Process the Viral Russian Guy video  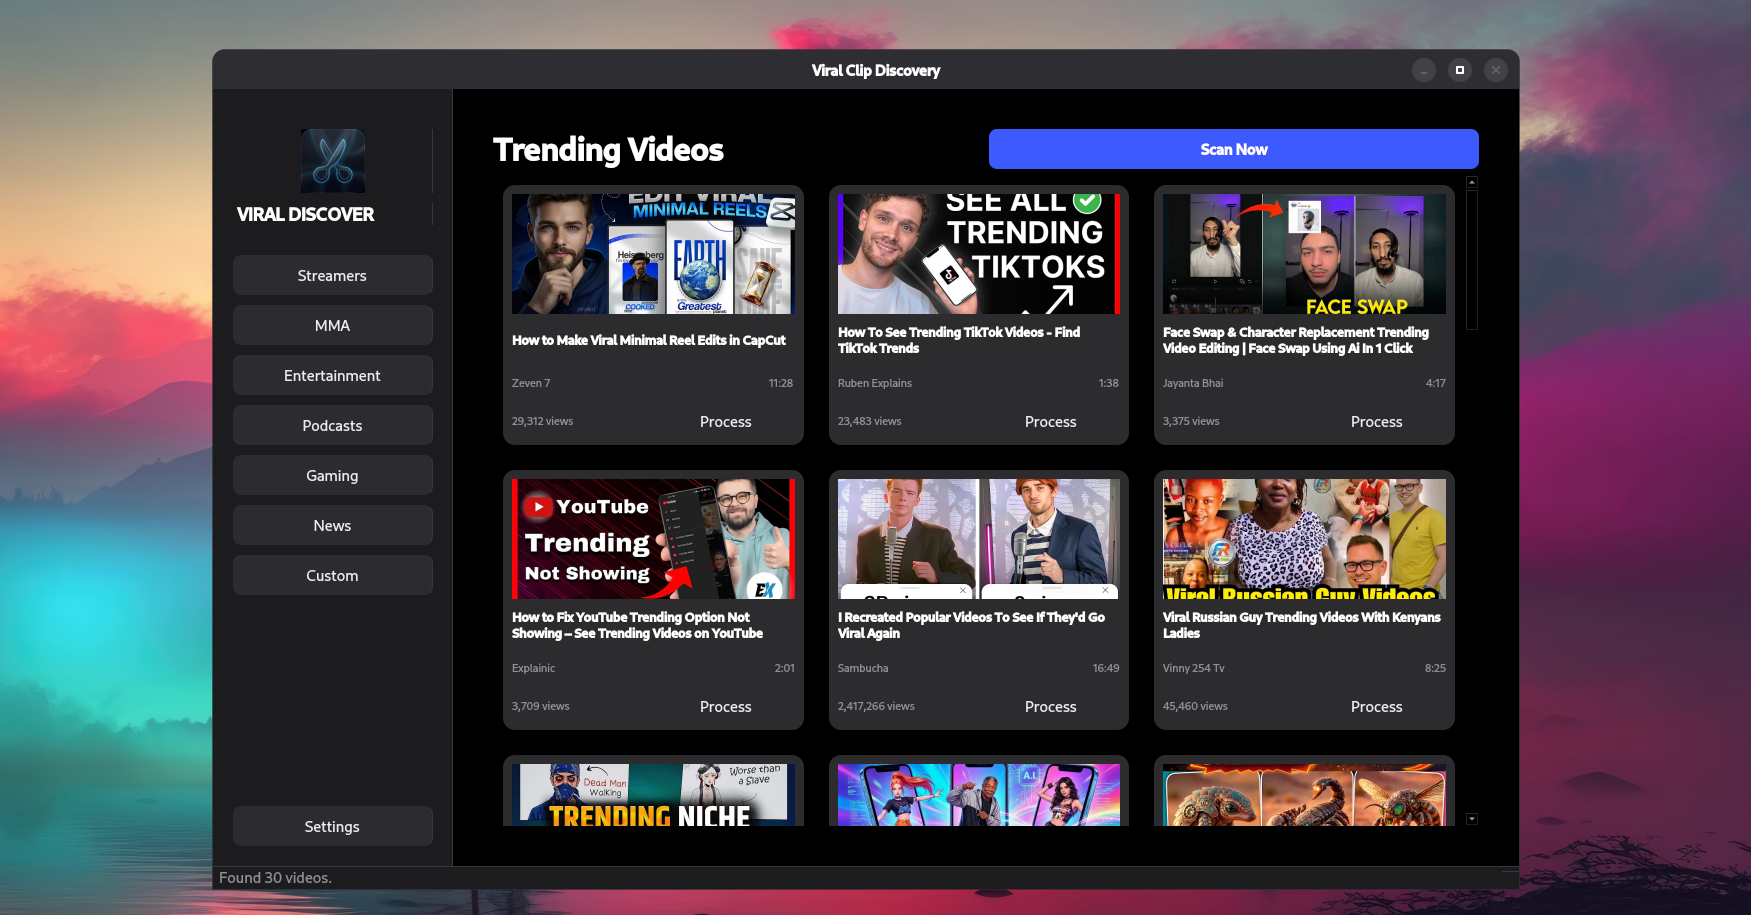[1376, 707]
